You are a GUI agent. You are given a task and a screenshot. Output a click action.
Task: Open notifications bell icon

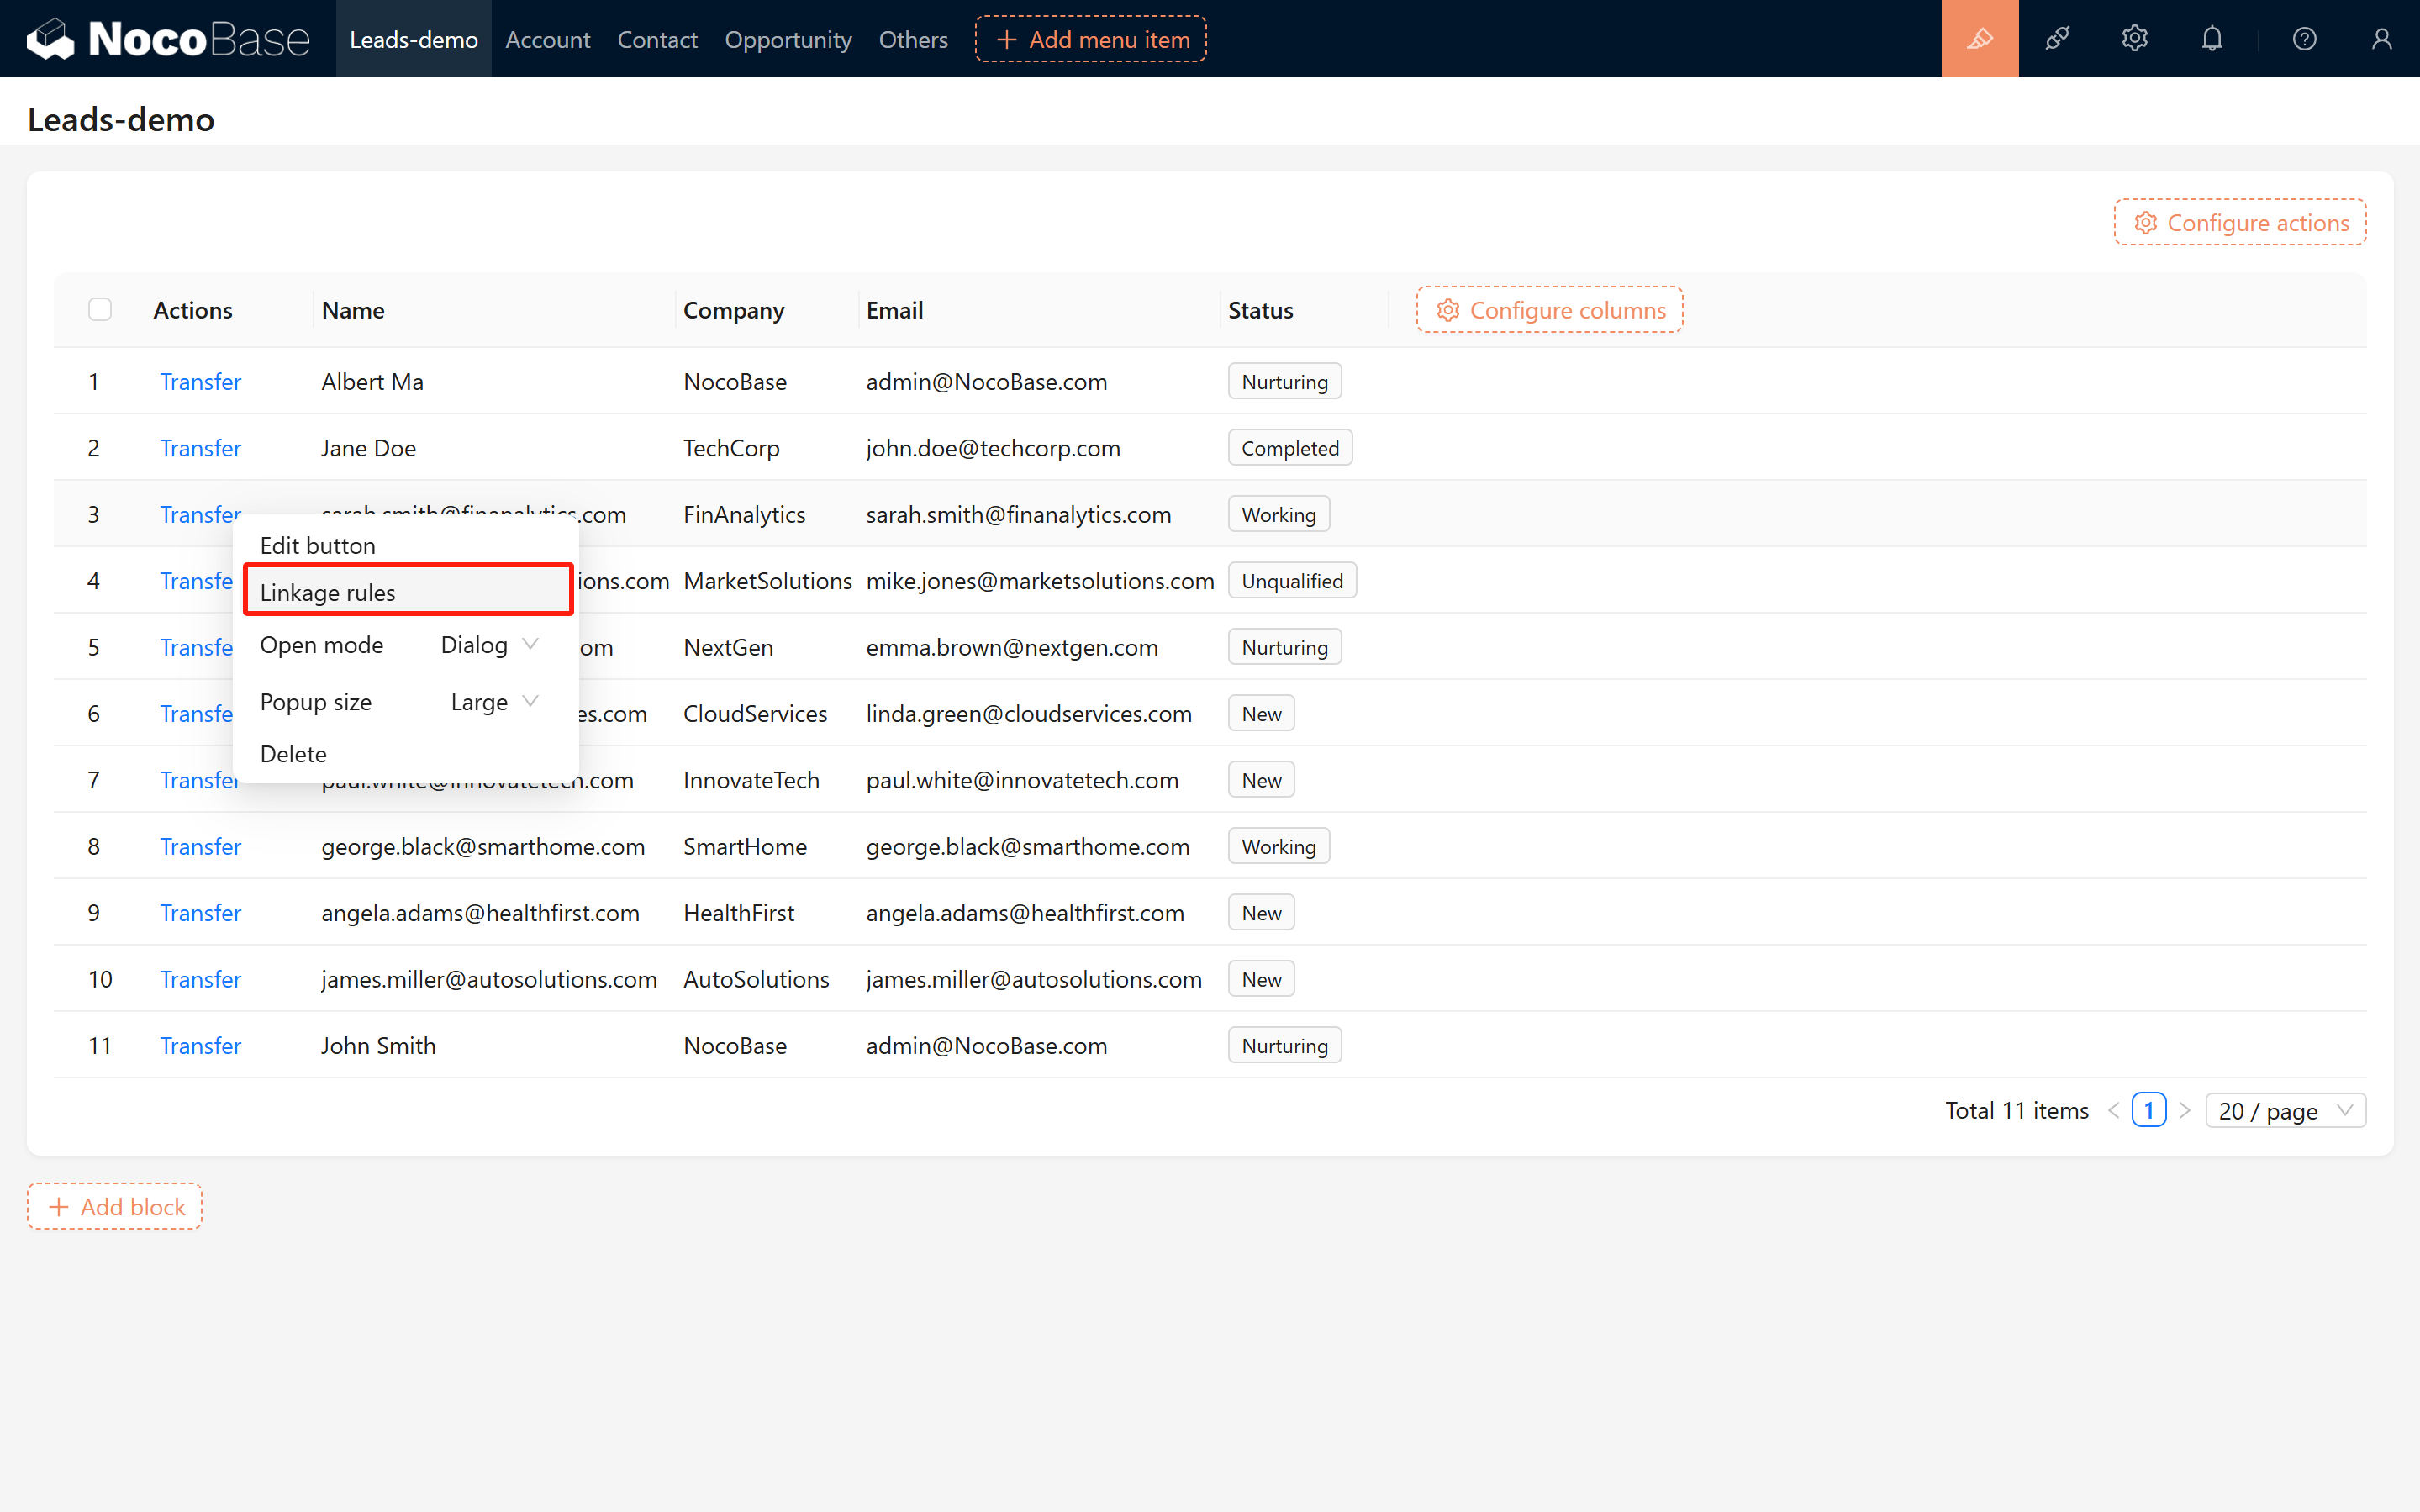2212,39
